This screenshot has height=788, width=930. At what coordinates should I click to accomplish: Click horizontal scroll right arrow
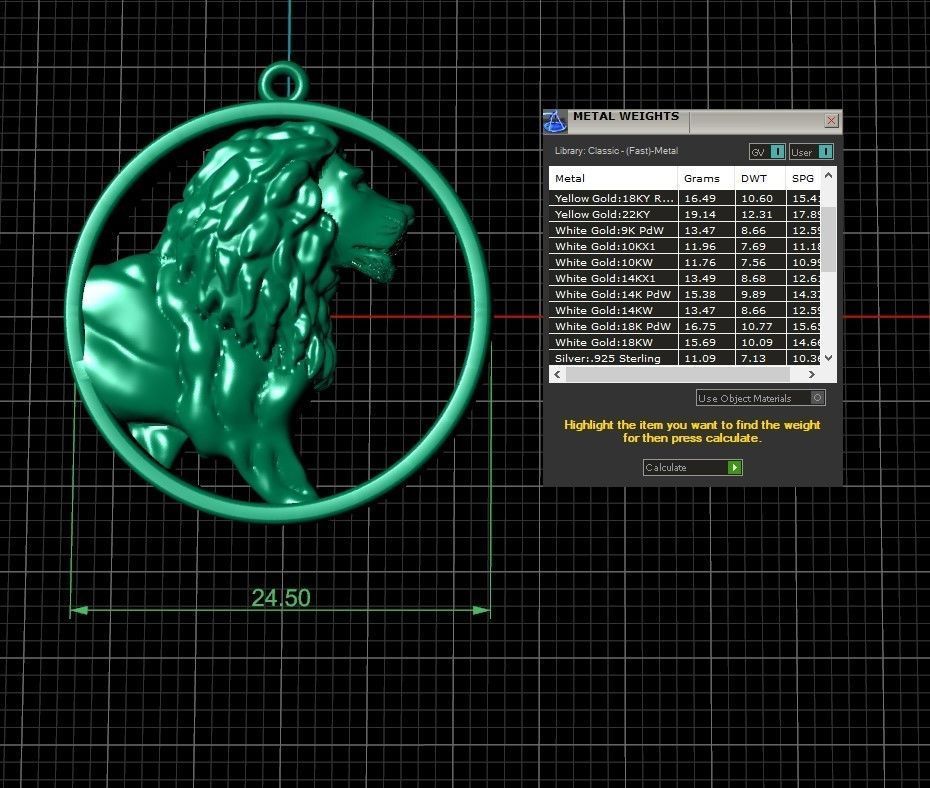811,374
